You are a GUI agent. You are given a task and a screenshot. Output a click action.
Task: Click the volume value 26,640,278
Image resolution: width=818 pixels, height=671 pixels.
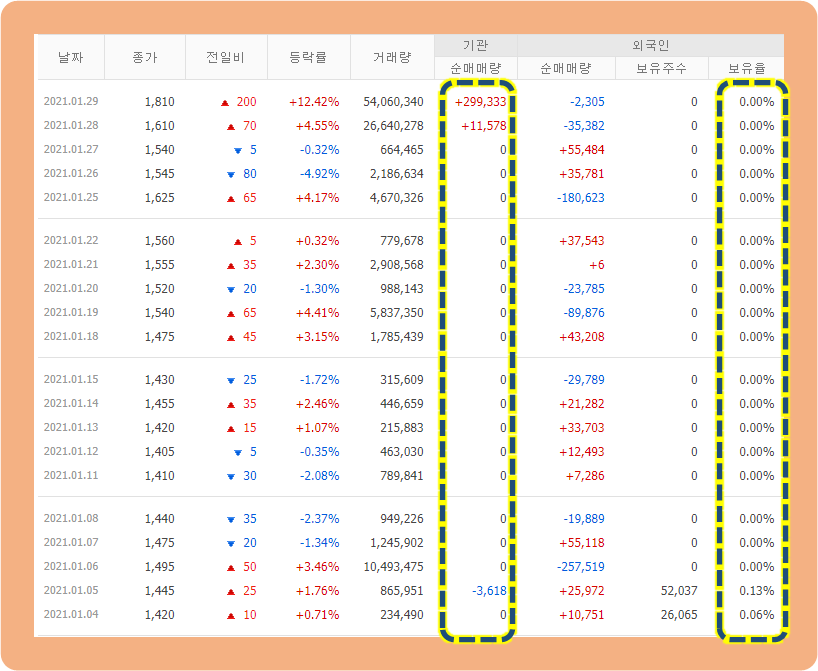[393, 126]
